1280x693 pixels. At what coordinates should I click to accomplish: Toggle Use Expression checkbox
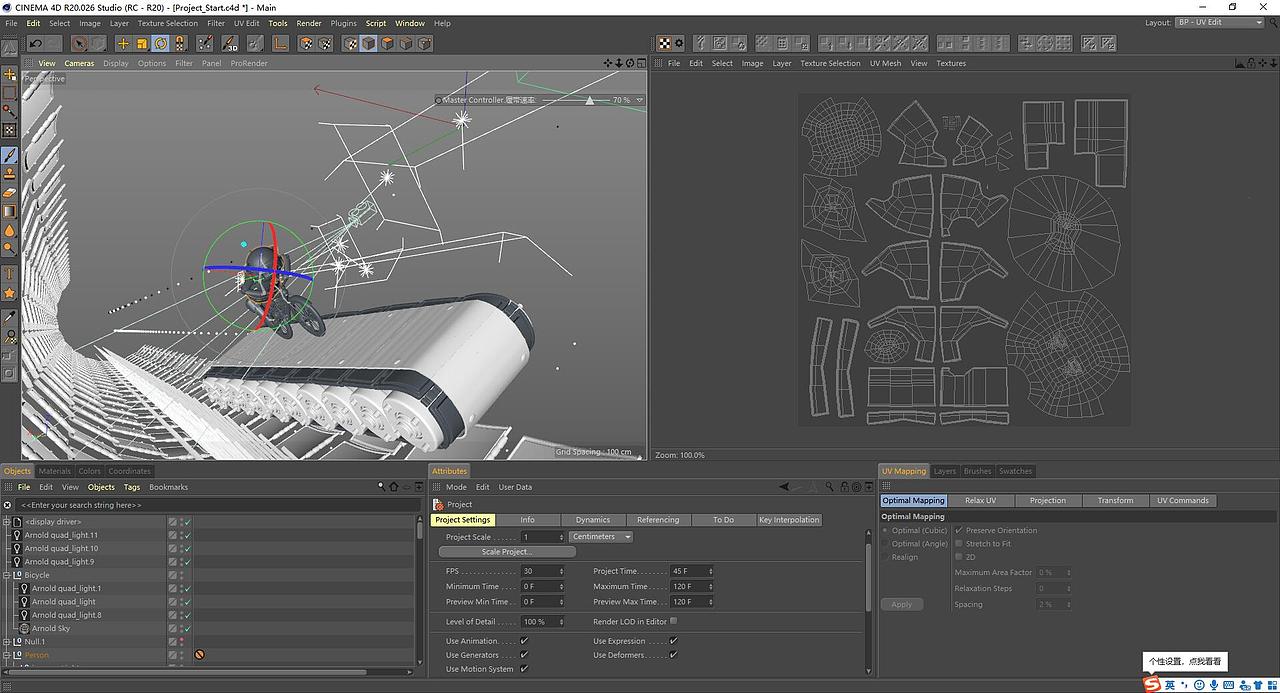tap(673, 641)
